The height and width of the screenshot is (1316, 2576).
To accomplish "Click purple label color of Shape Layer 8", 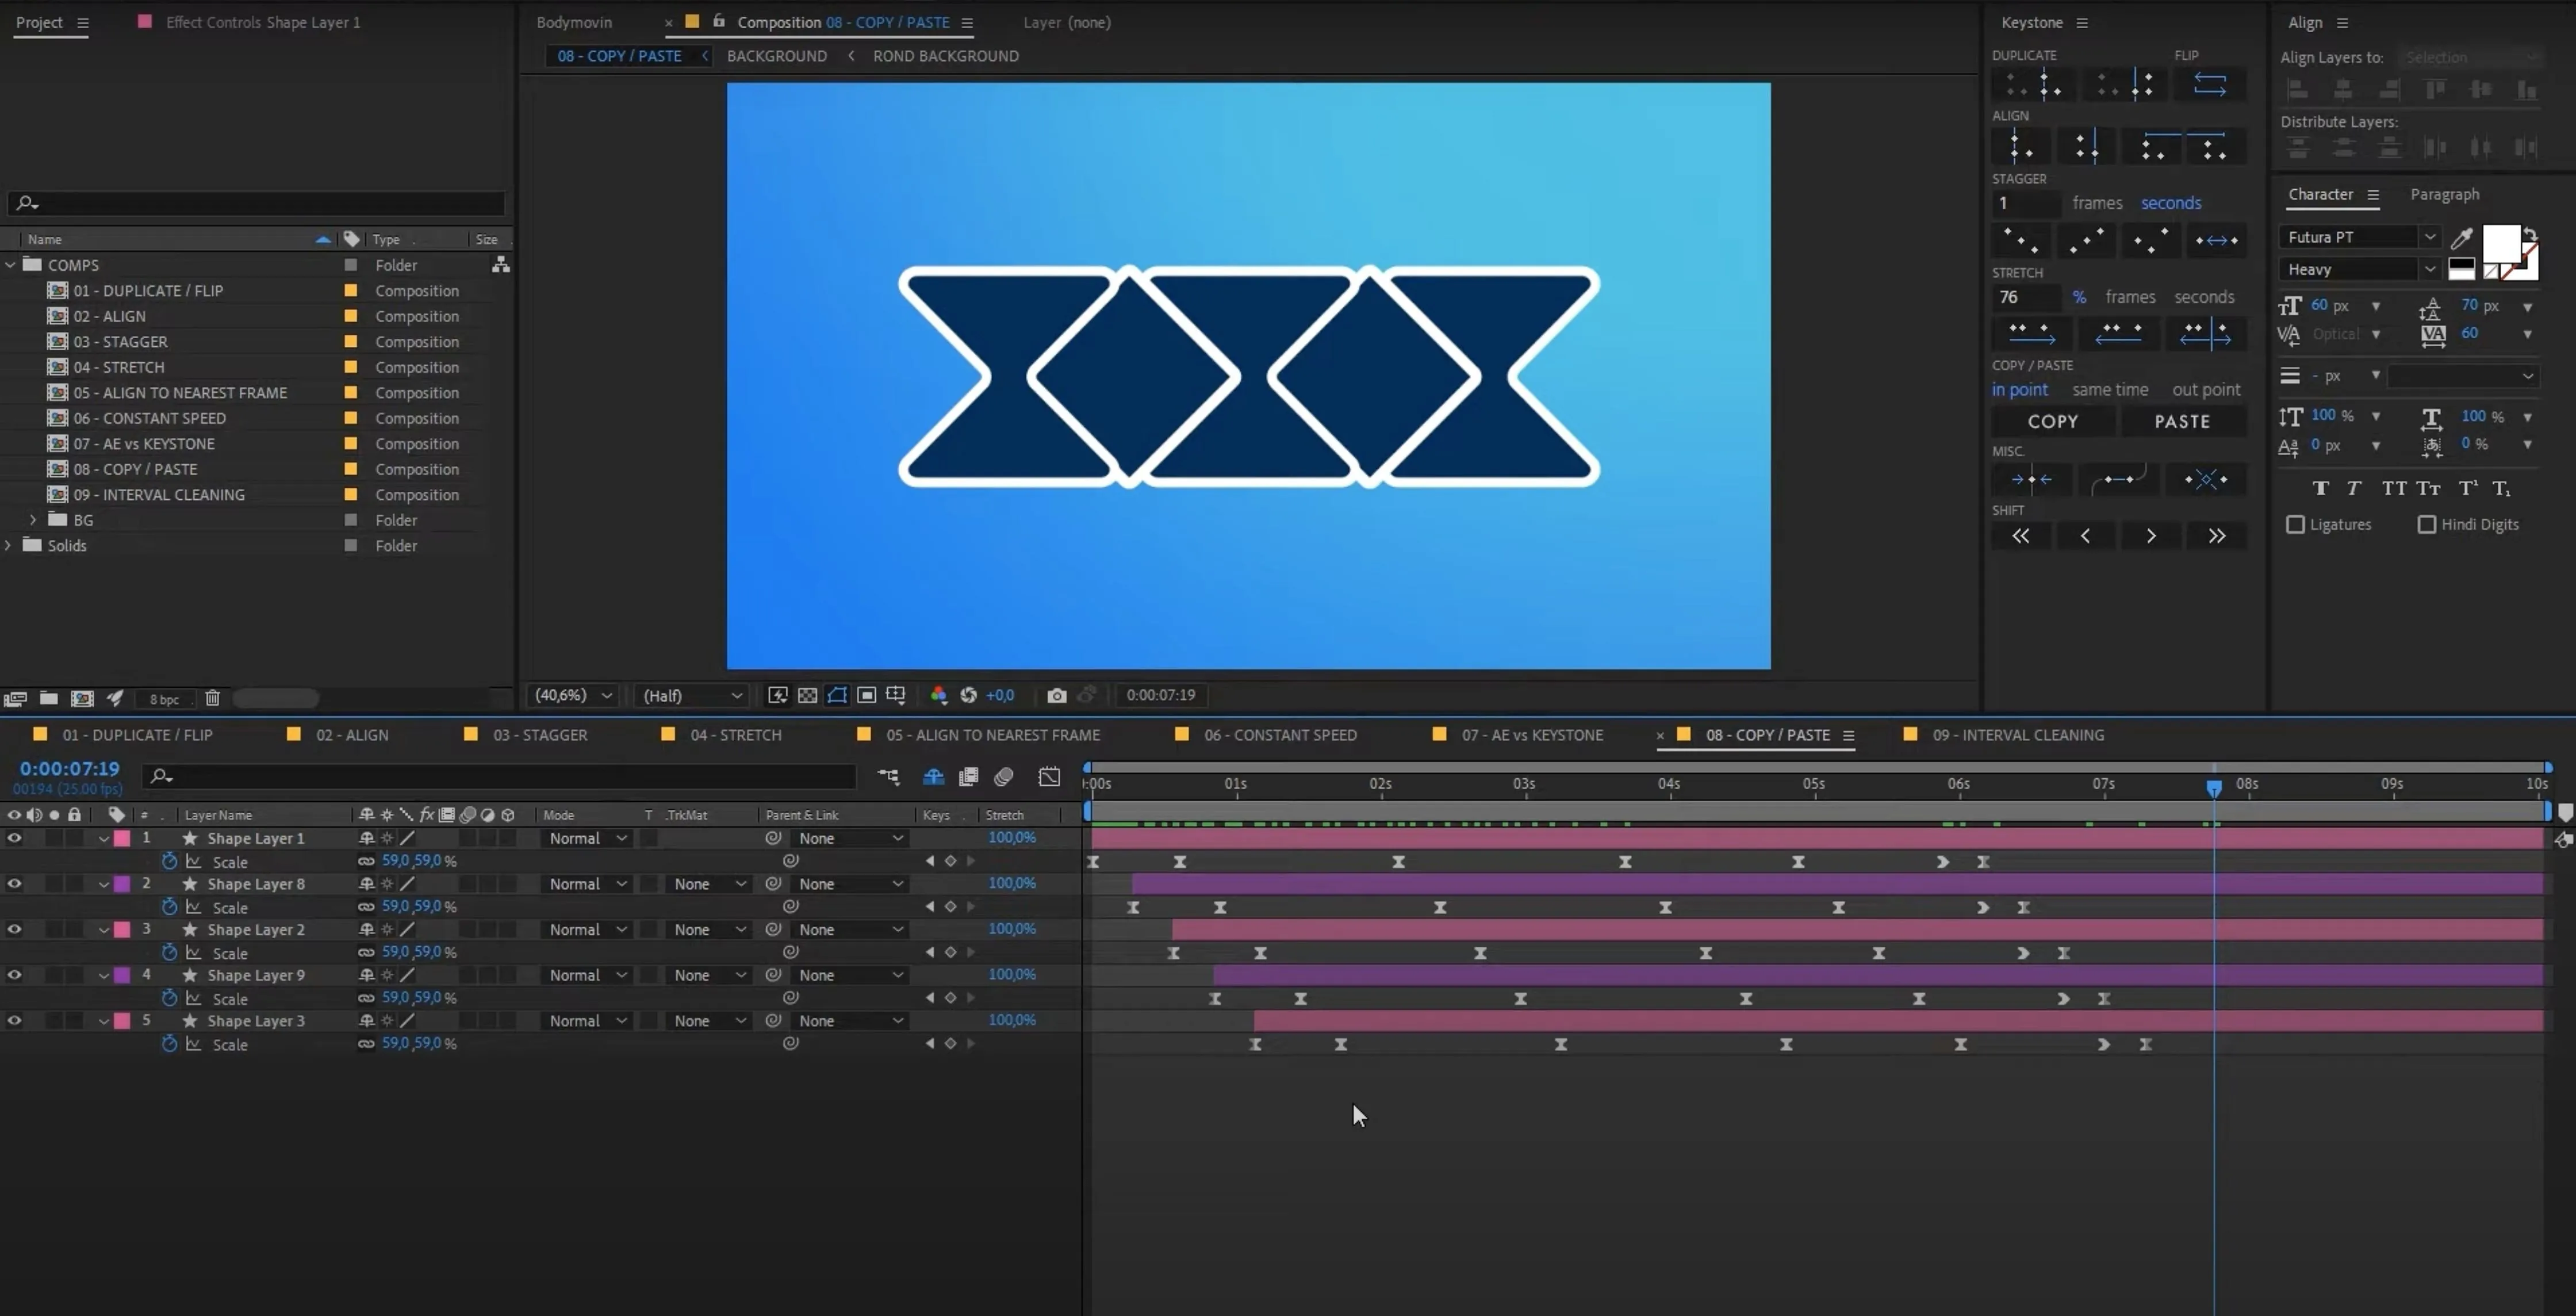I will click(122, 884).
